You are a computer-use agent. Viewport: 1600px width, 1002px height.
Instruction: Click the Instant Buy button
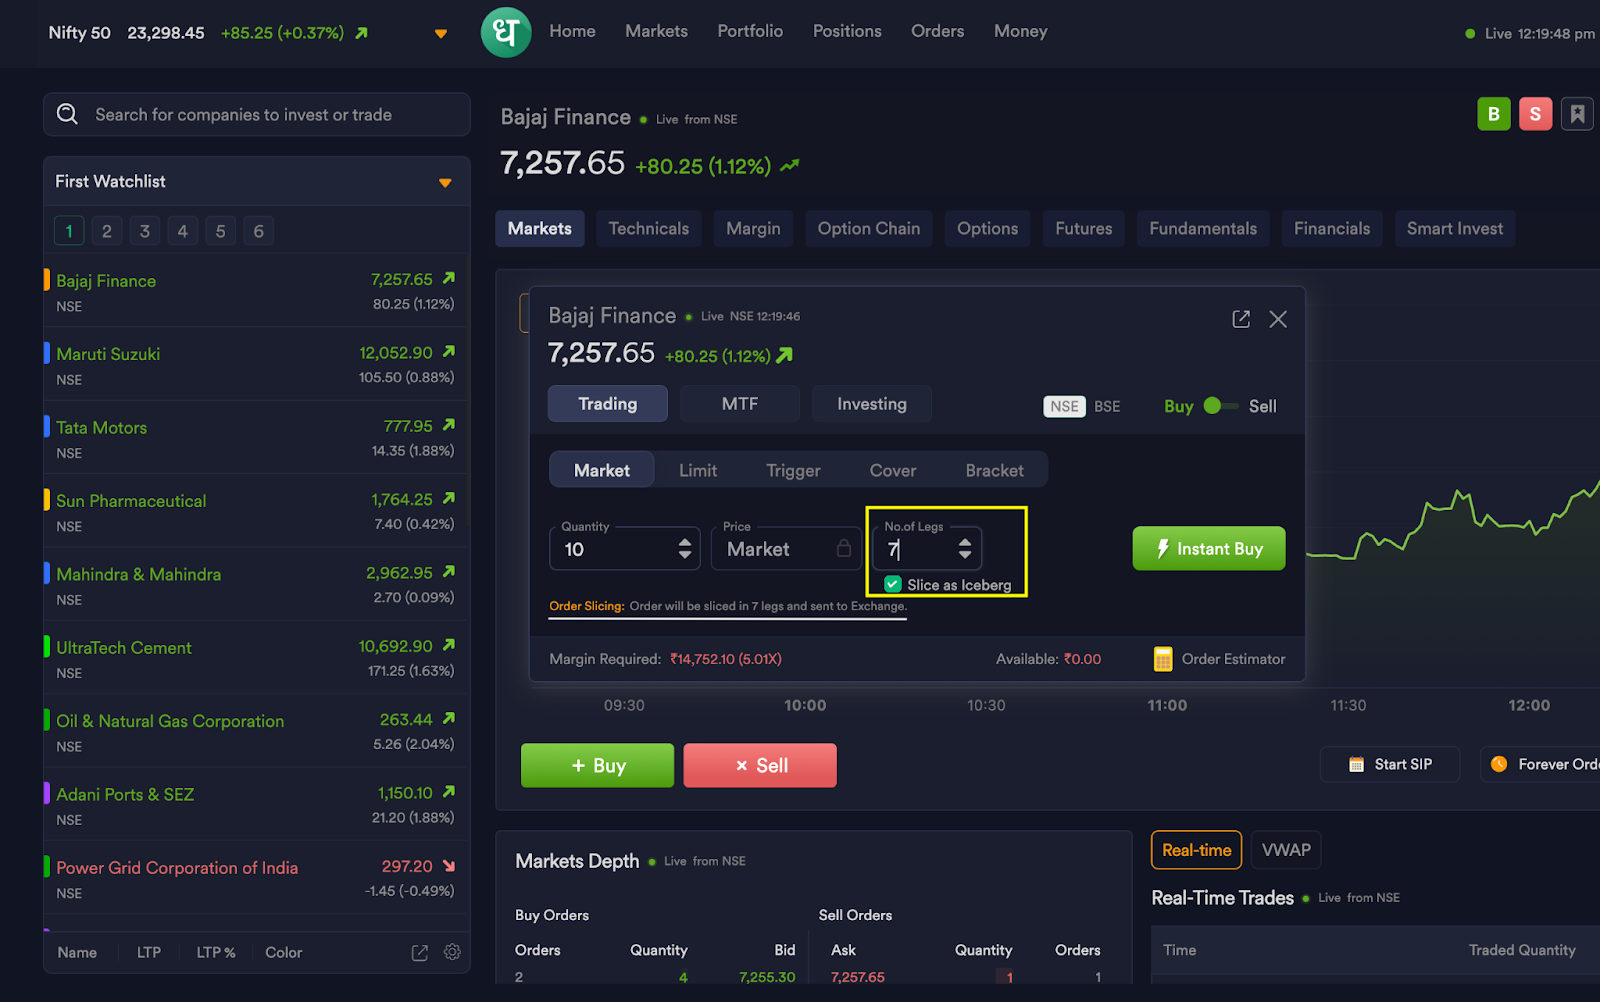tap(1209, 548)
